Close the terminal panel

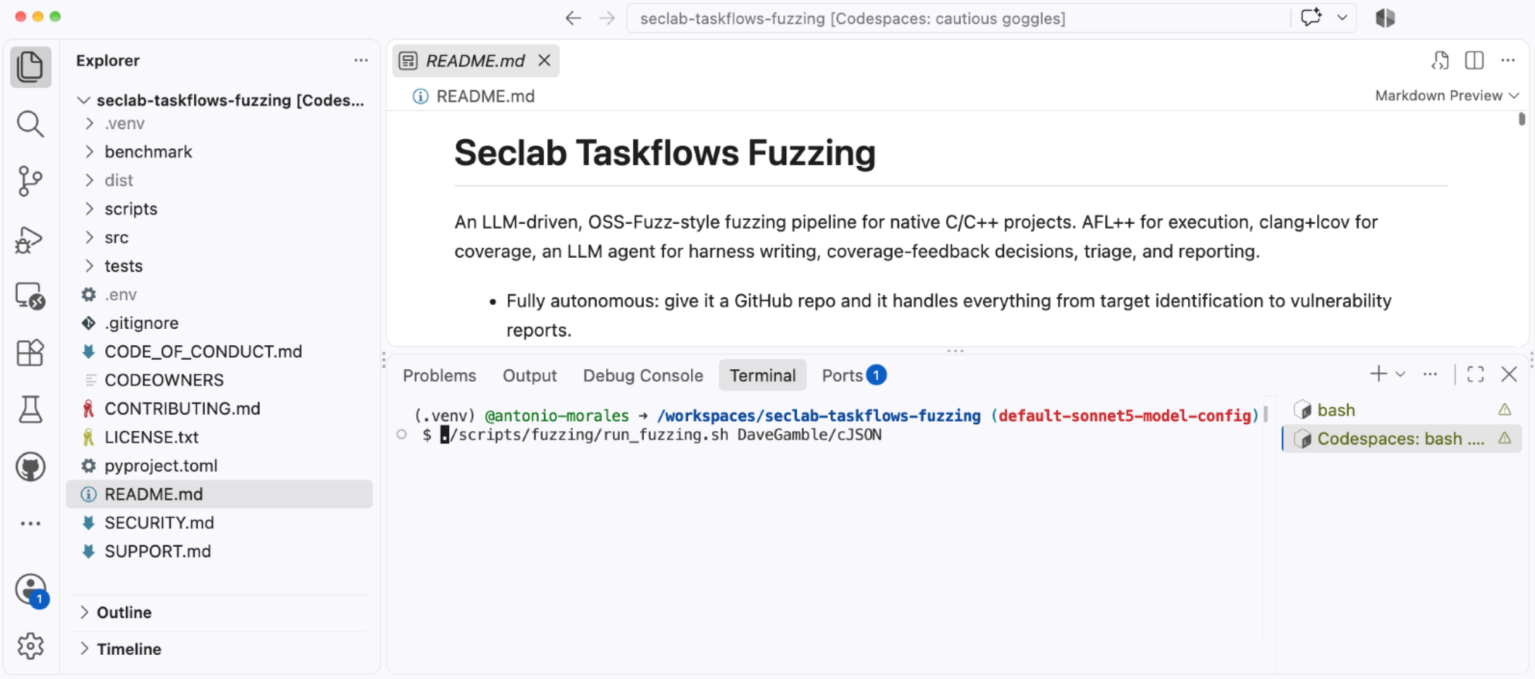(1509, 374)
